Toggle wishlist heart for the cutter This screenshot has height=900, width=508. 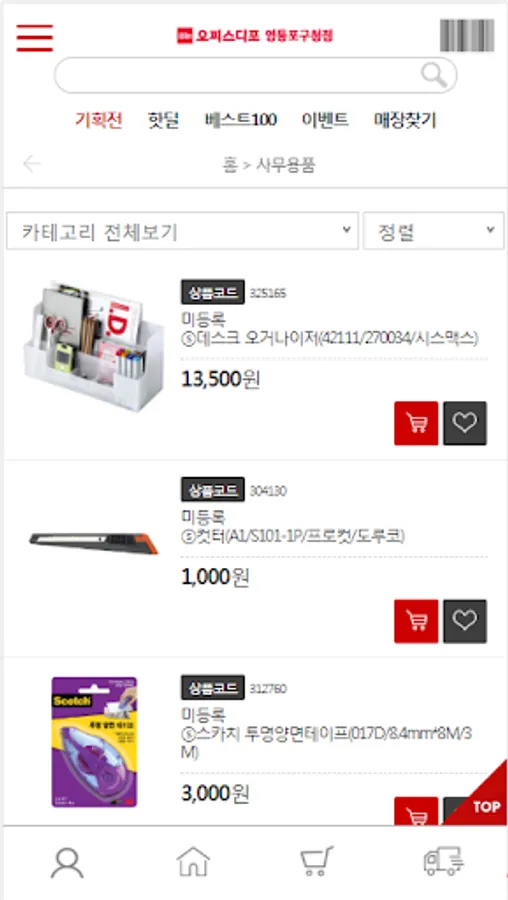(x=465, y=621)
